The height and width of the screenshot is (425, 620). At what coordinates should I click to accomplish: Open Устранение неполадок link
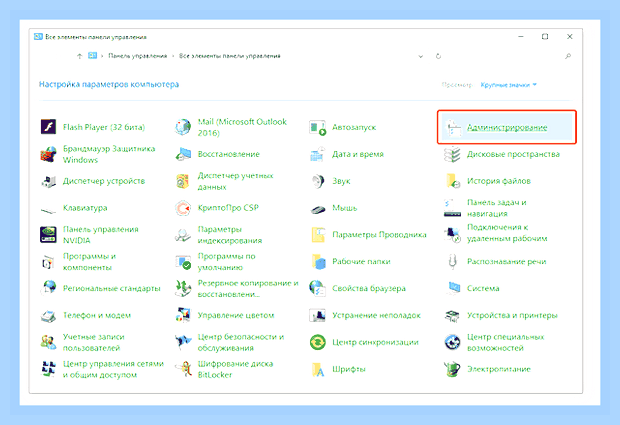point(376,315)
